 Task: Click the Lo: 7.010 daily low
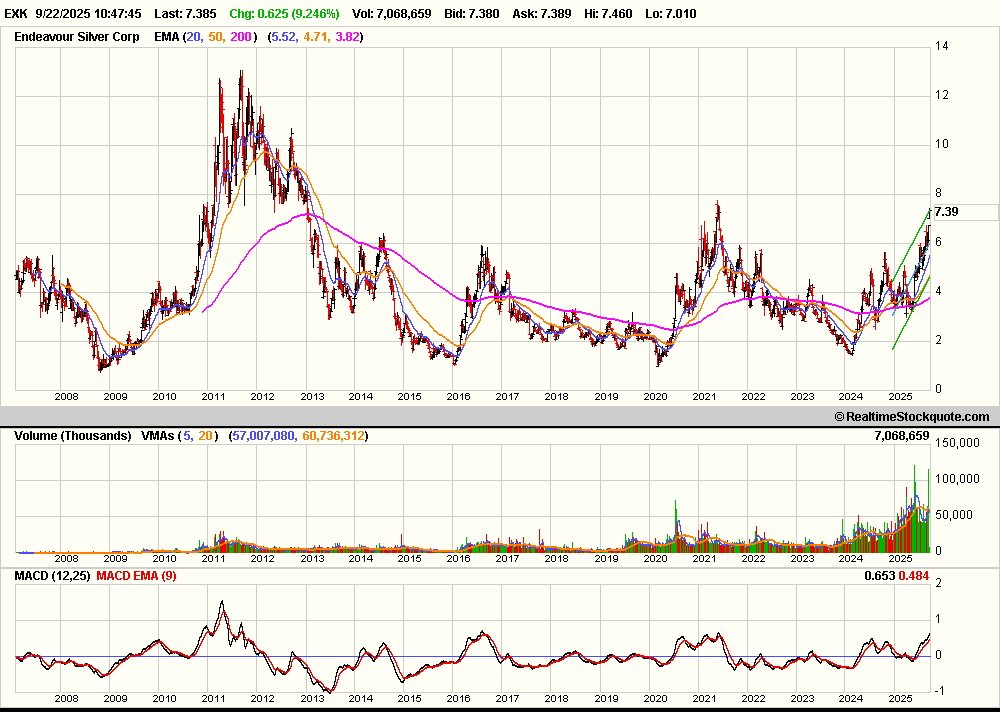pos(671,13)
